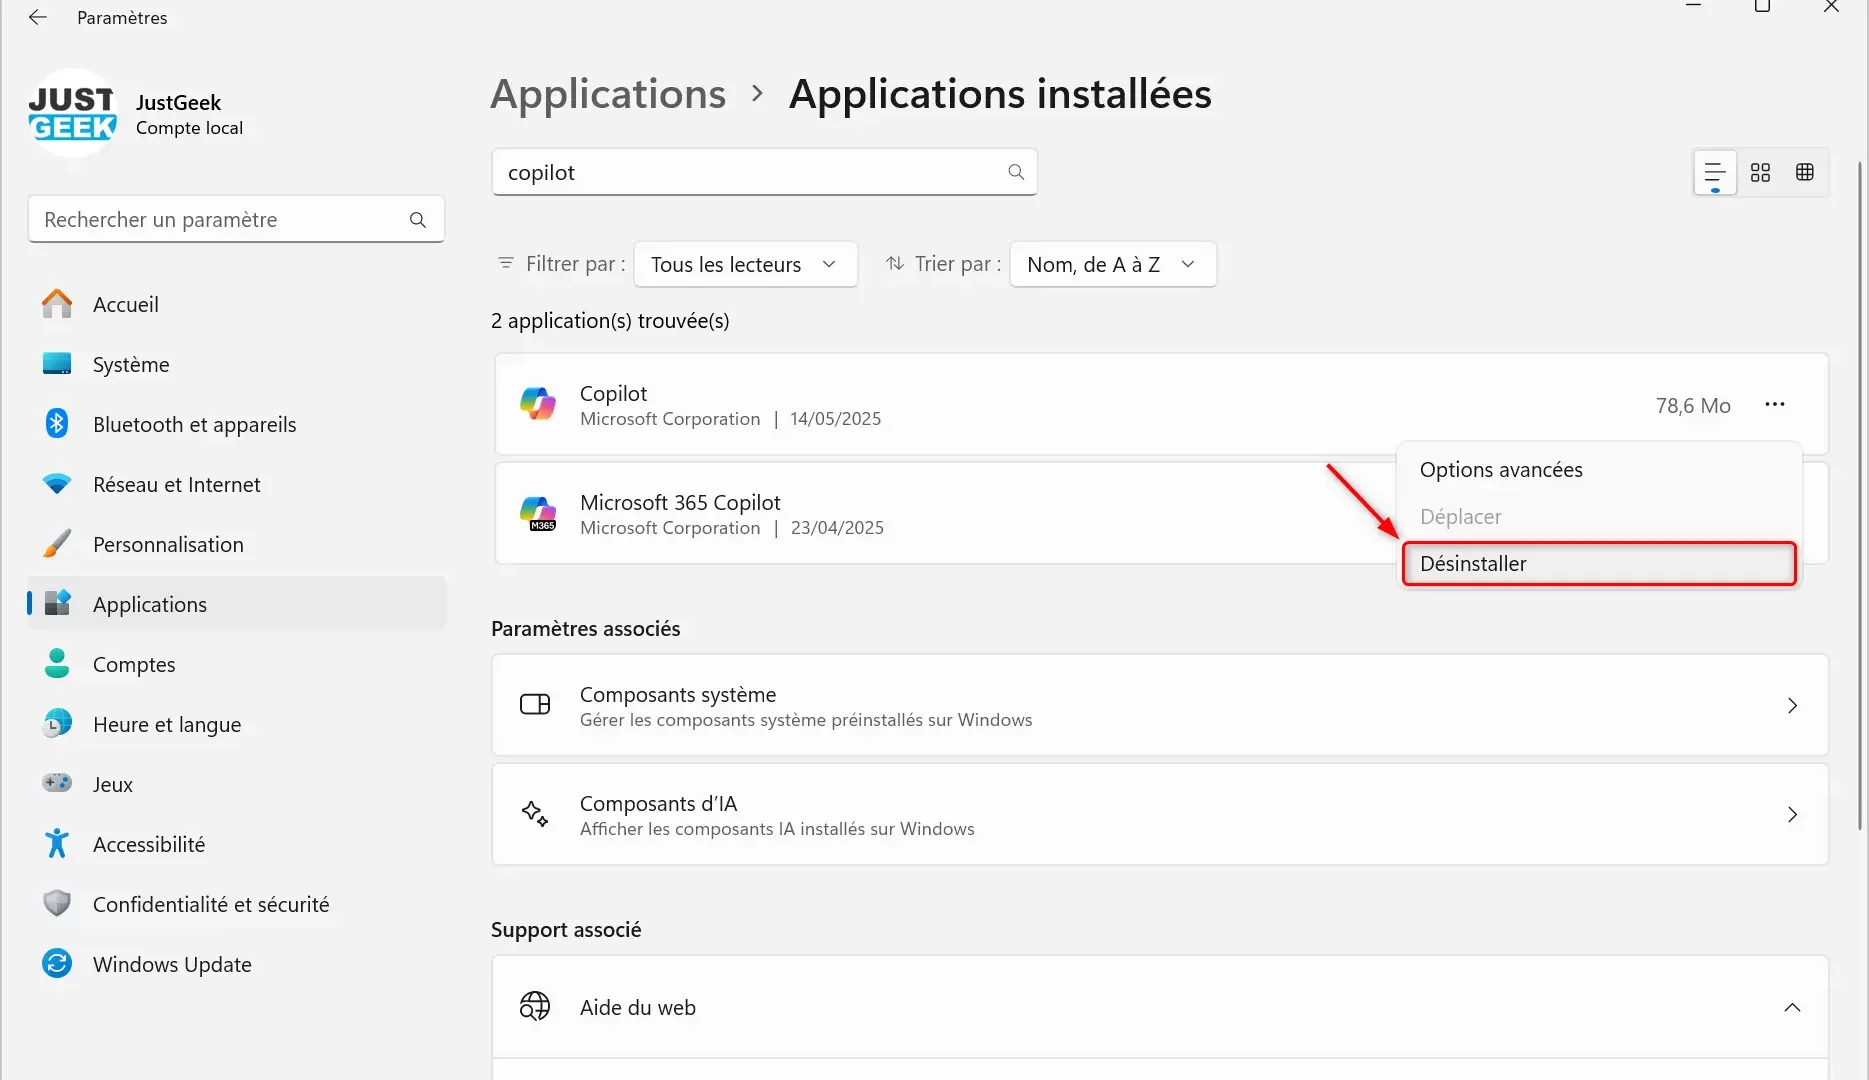Open Jeux settings
The image size is (1869, 1080).
(237, 784)
